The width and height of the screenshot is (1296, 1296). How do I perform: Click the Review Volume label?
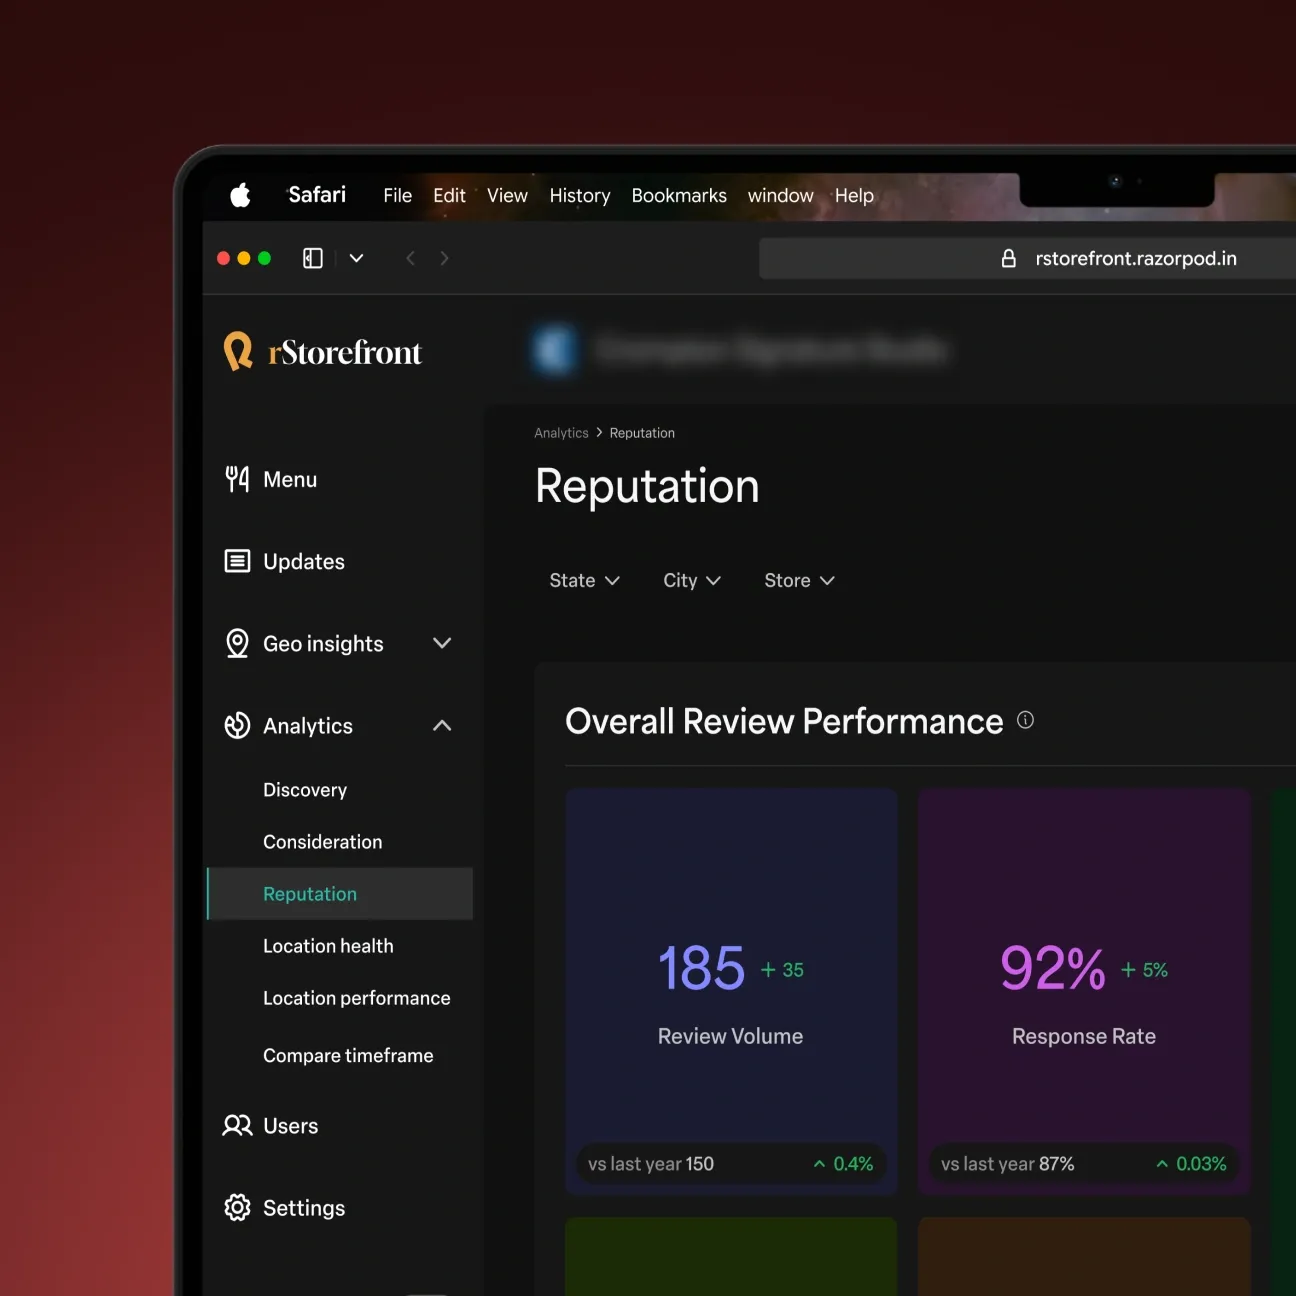pyautogui.click(x=730, y=1037)
